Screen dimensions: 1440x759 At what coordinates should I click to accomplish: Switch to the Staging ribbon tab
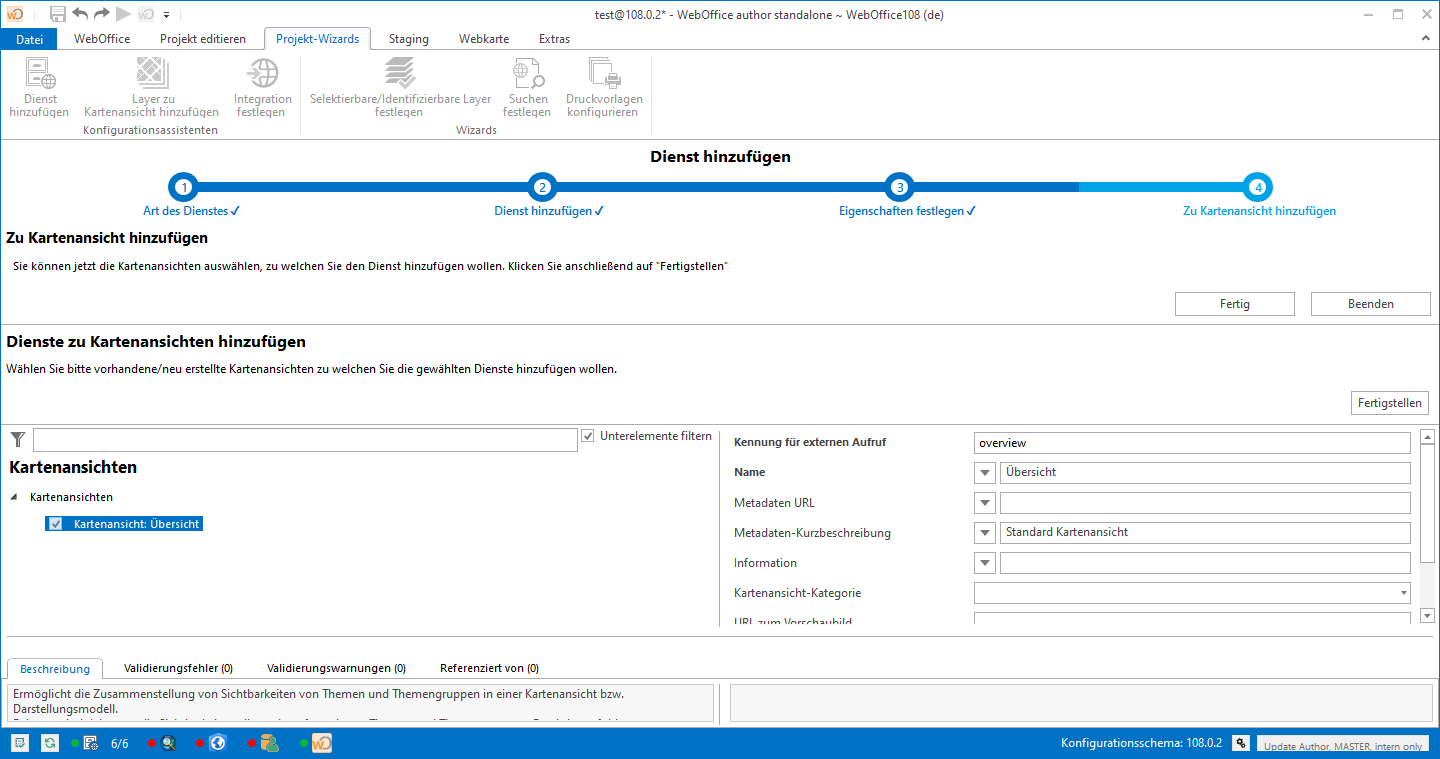408,39
